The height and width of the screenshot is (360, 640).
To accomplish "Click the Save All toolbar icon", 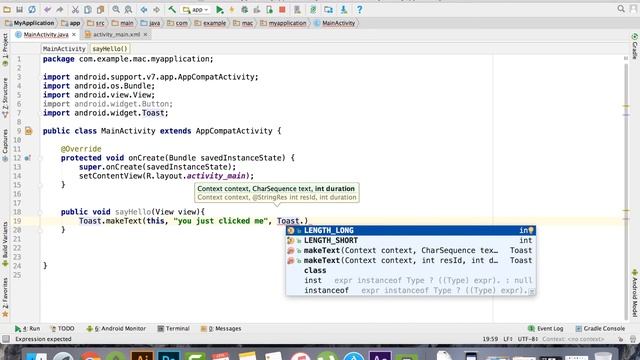I will [19, 9].
